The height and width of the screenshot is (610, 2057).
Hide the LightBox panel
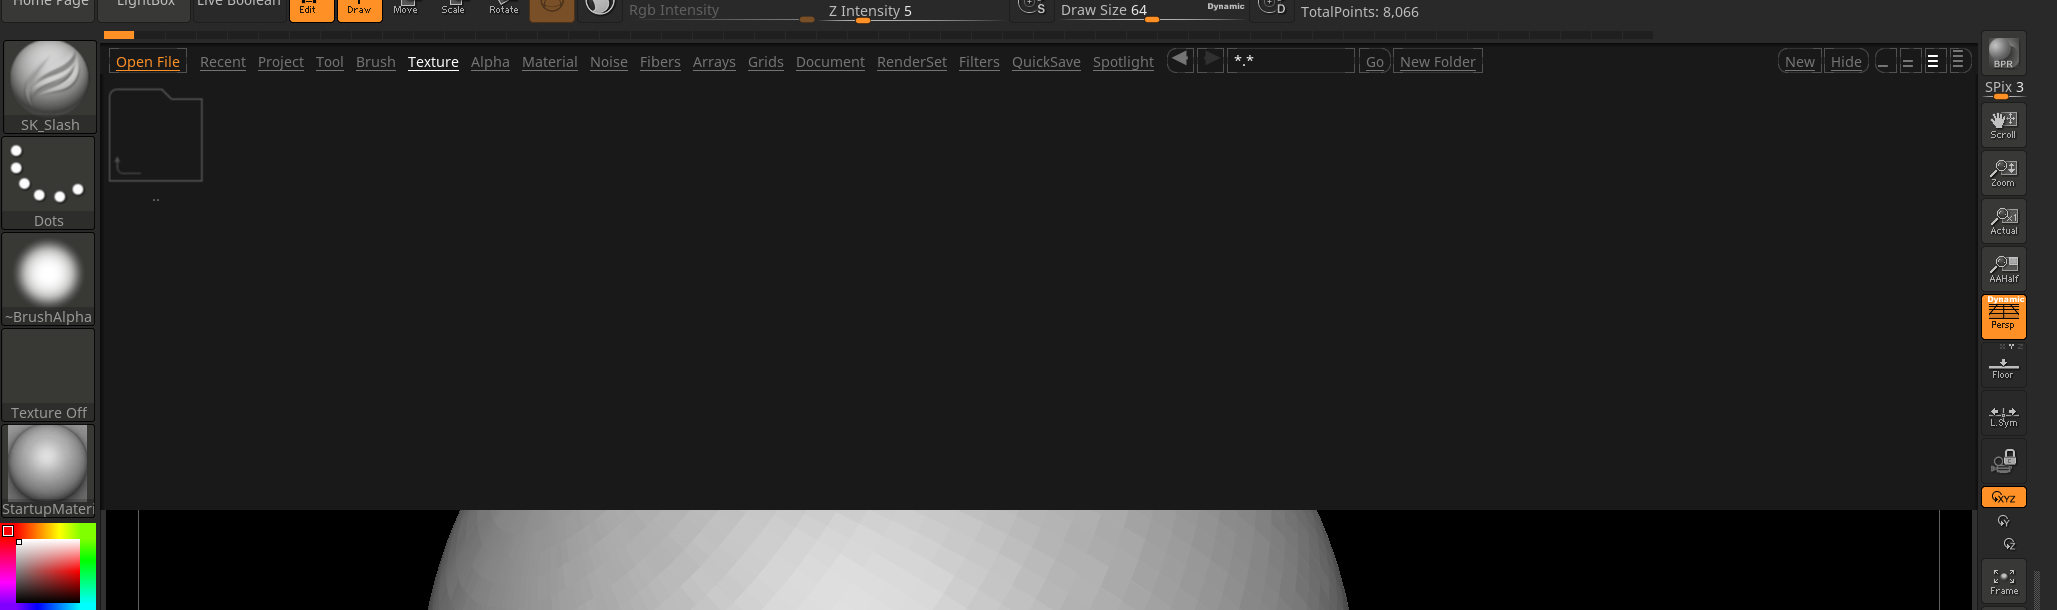point(1846,62)
